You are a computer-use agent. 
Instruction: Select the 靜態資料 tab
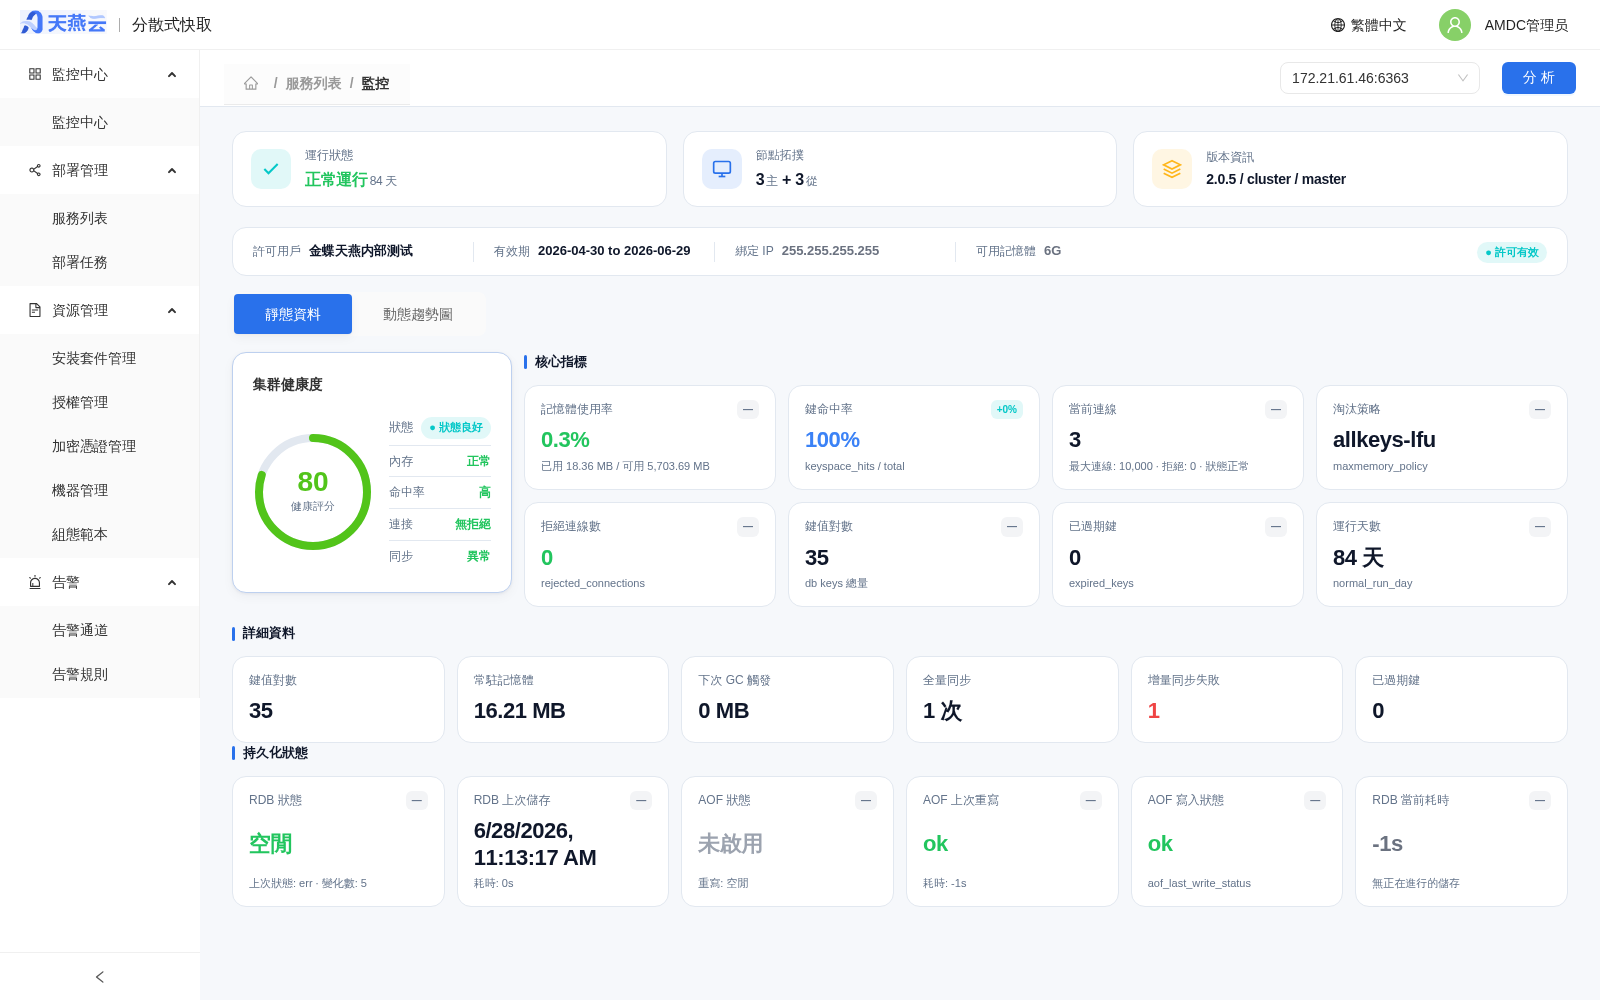[293, 314]
